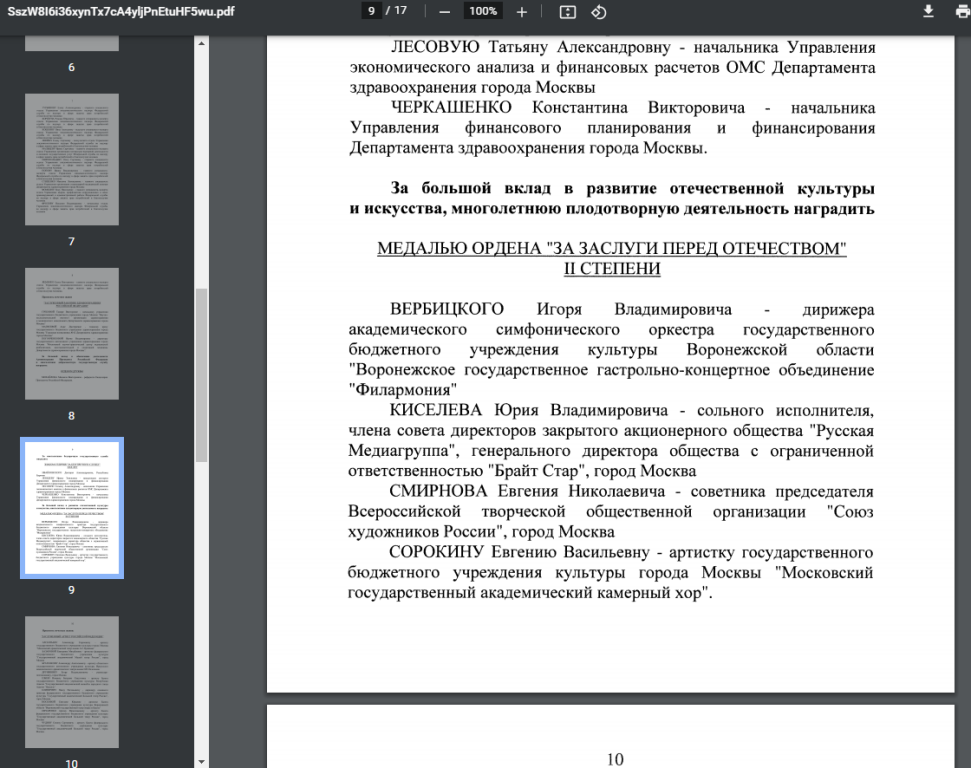Click the zoom in plus button
The height and width of the screenshot is (768, 971).
point(521,12)
